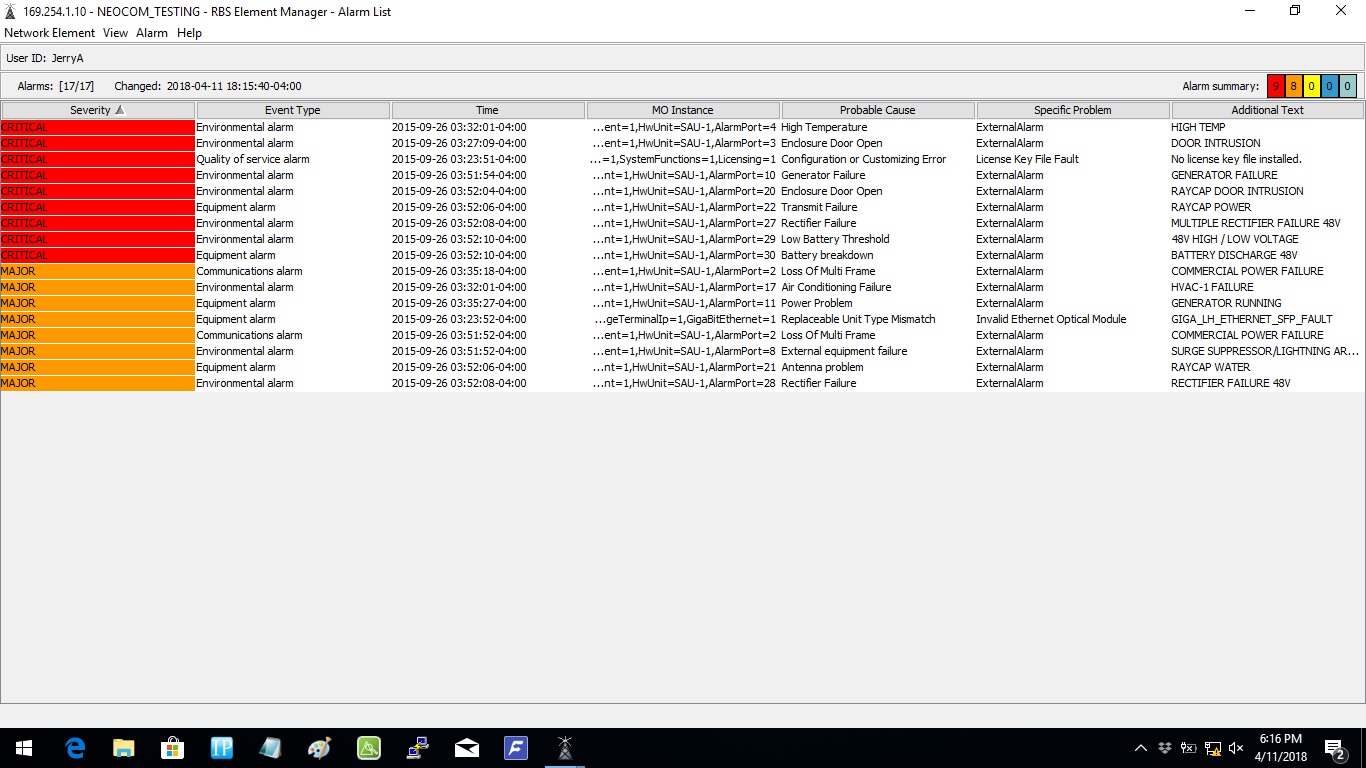Open the Dropbox tray icon
Image resolution: width=1366 pixels, height=768 pixels.
pos(1165,748)
